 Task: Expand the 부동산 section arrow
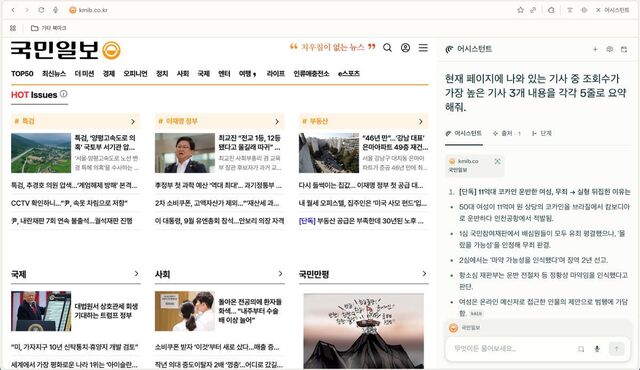tap(421, 122)
